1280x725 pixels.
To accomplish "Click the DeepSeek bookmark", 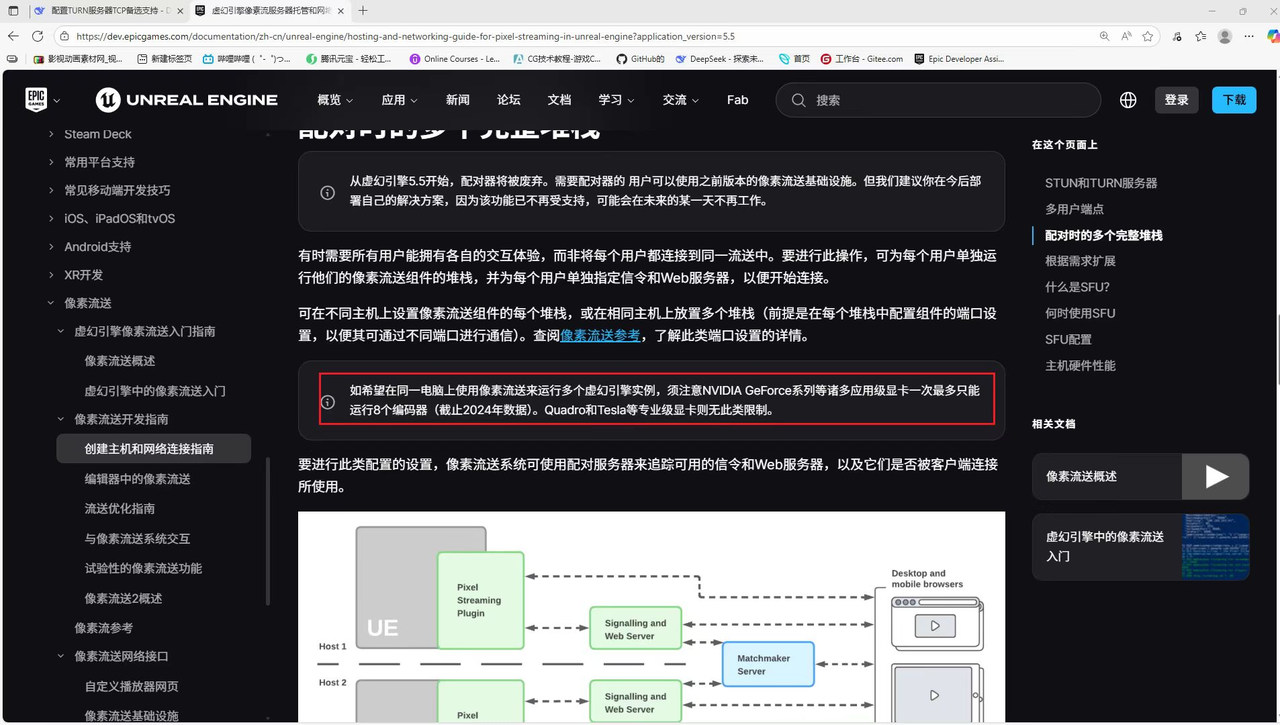I will coord(721,58).
